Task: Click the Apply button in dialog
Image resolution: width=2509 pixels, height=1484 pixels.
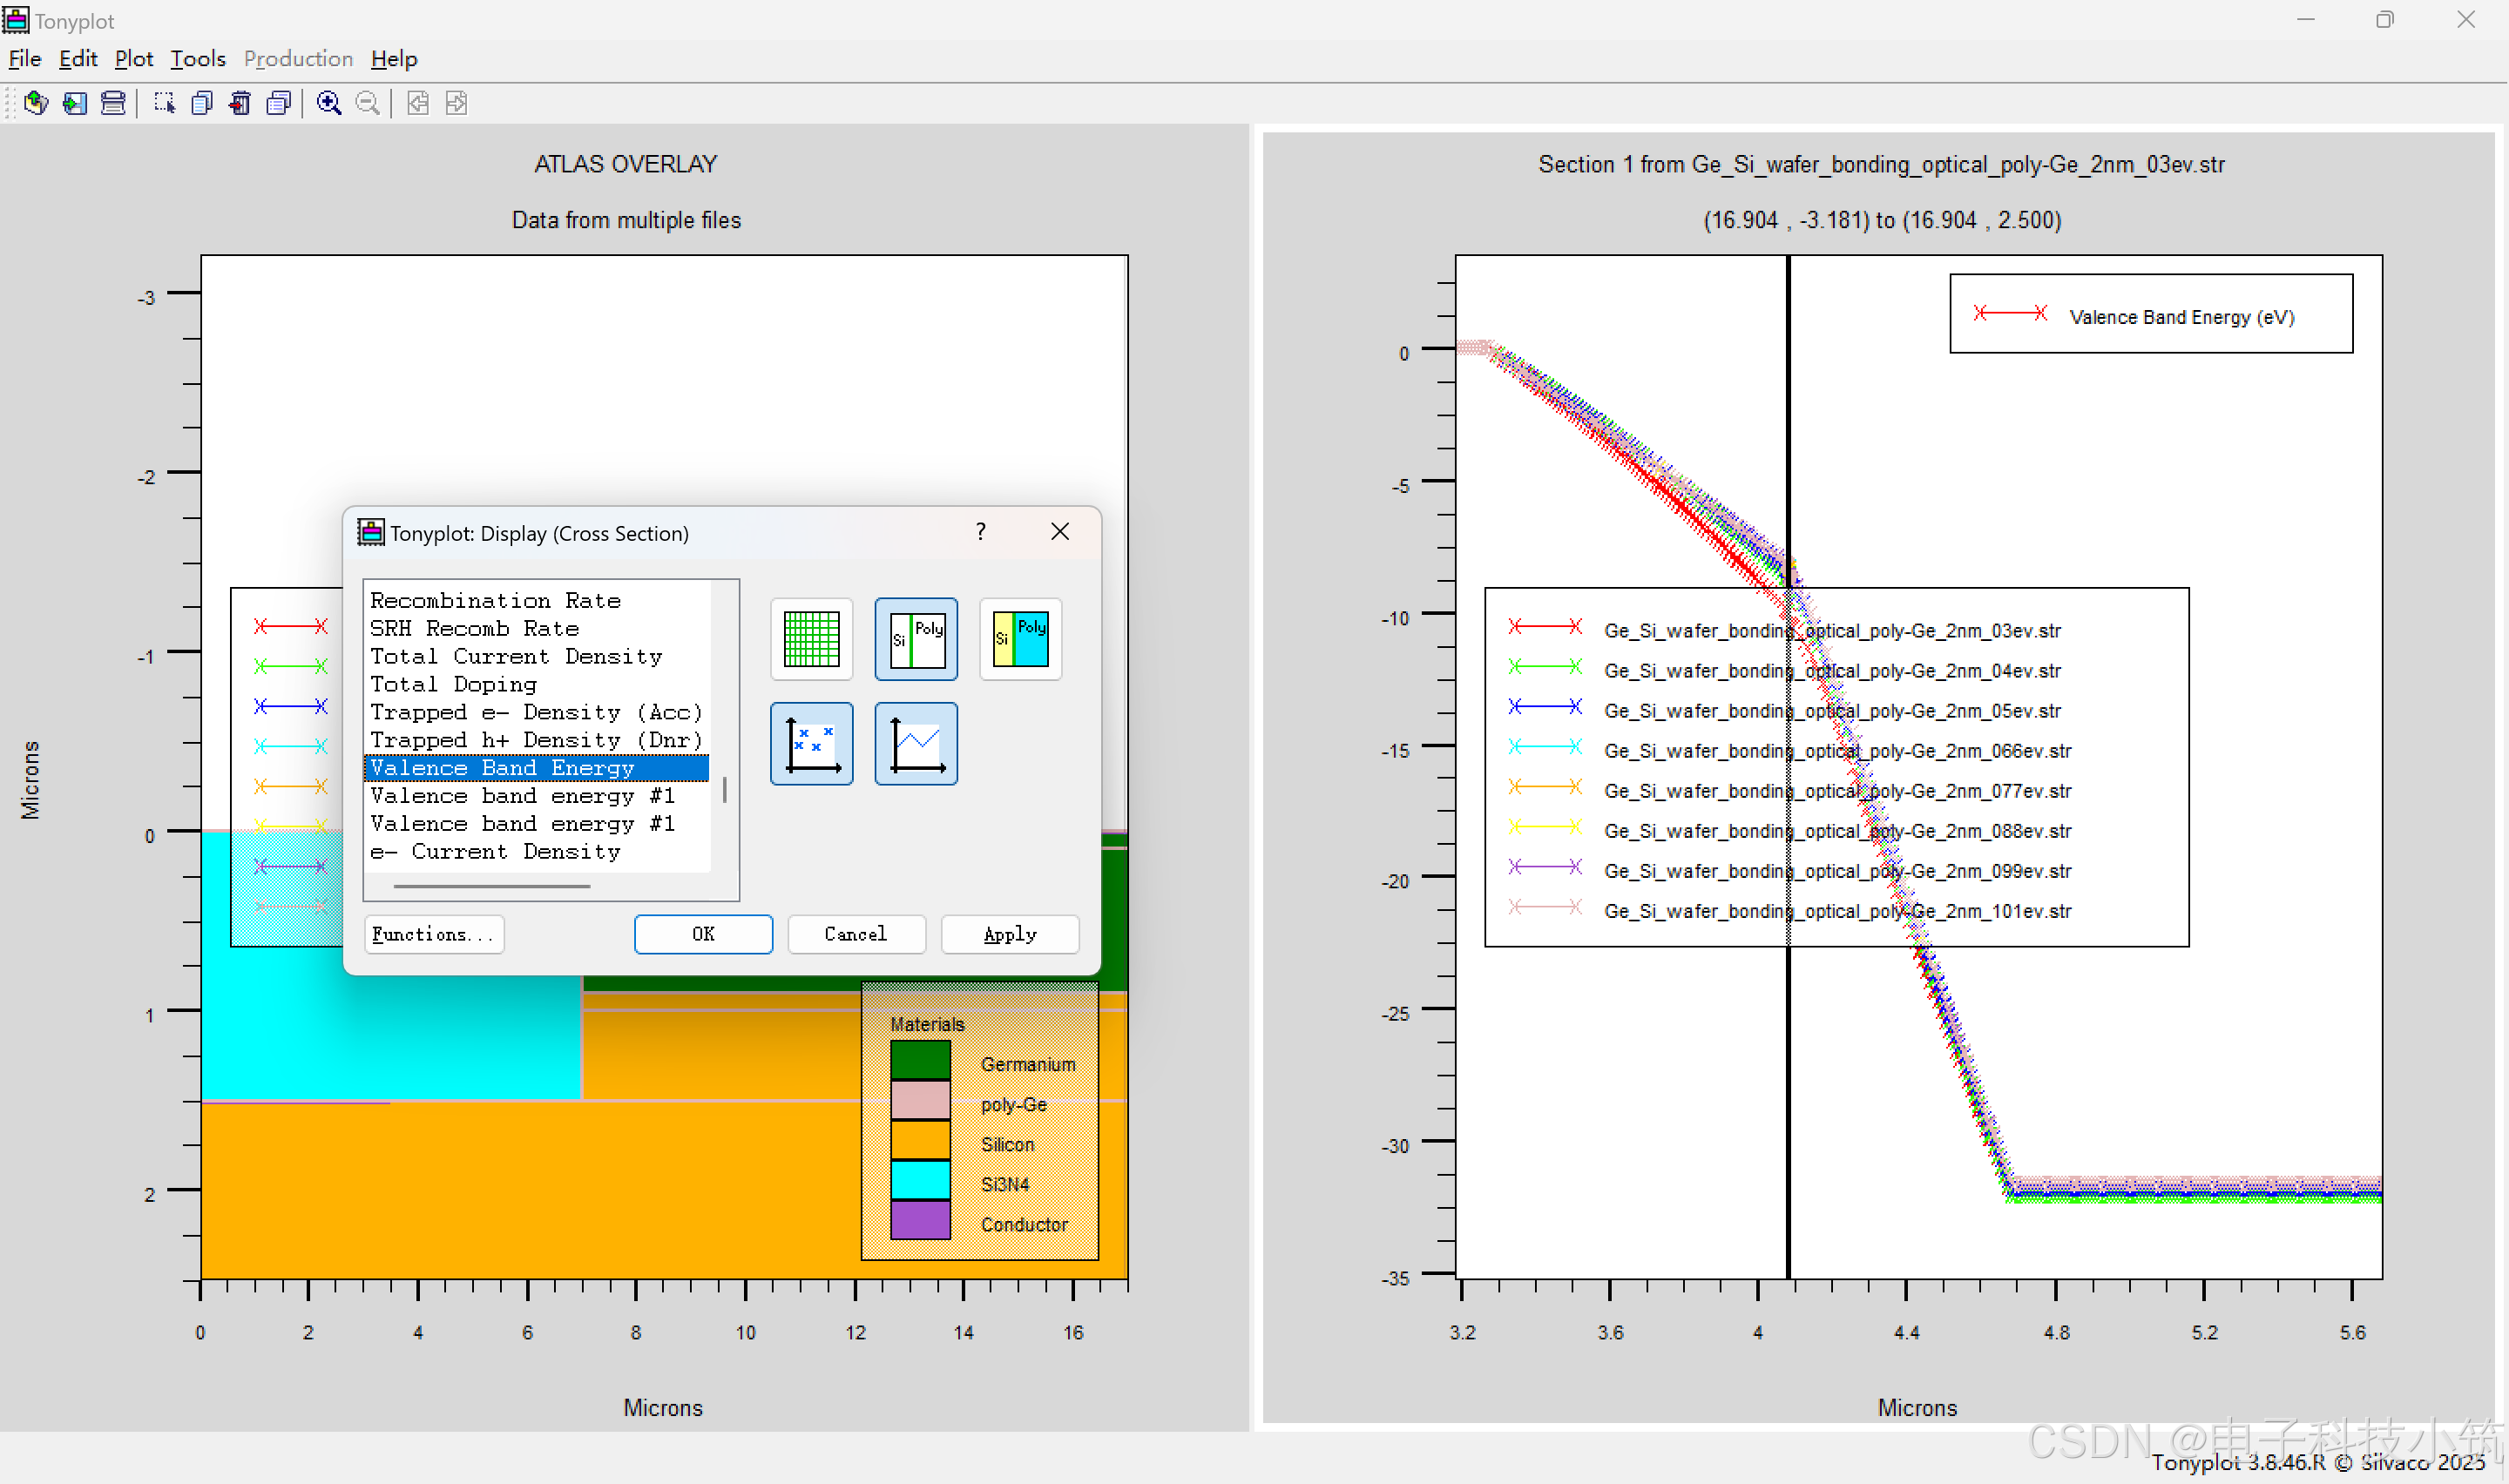Action: coord(1009,934)
